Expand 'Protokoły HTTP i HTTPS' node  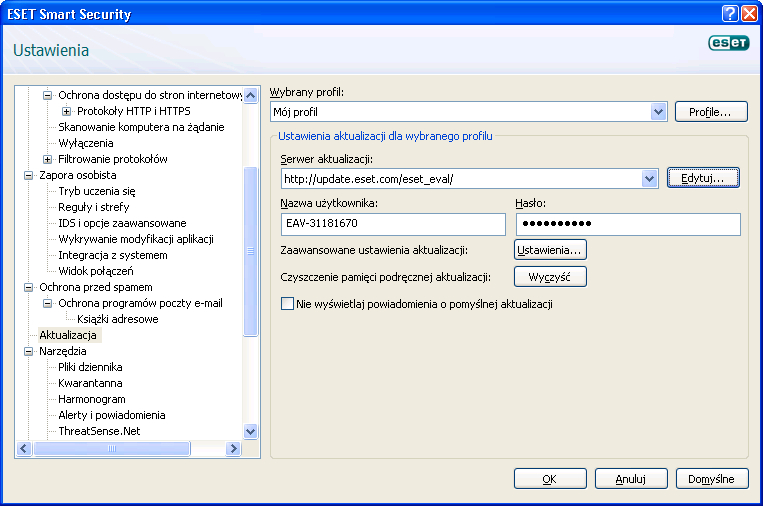tap(66, 111)
